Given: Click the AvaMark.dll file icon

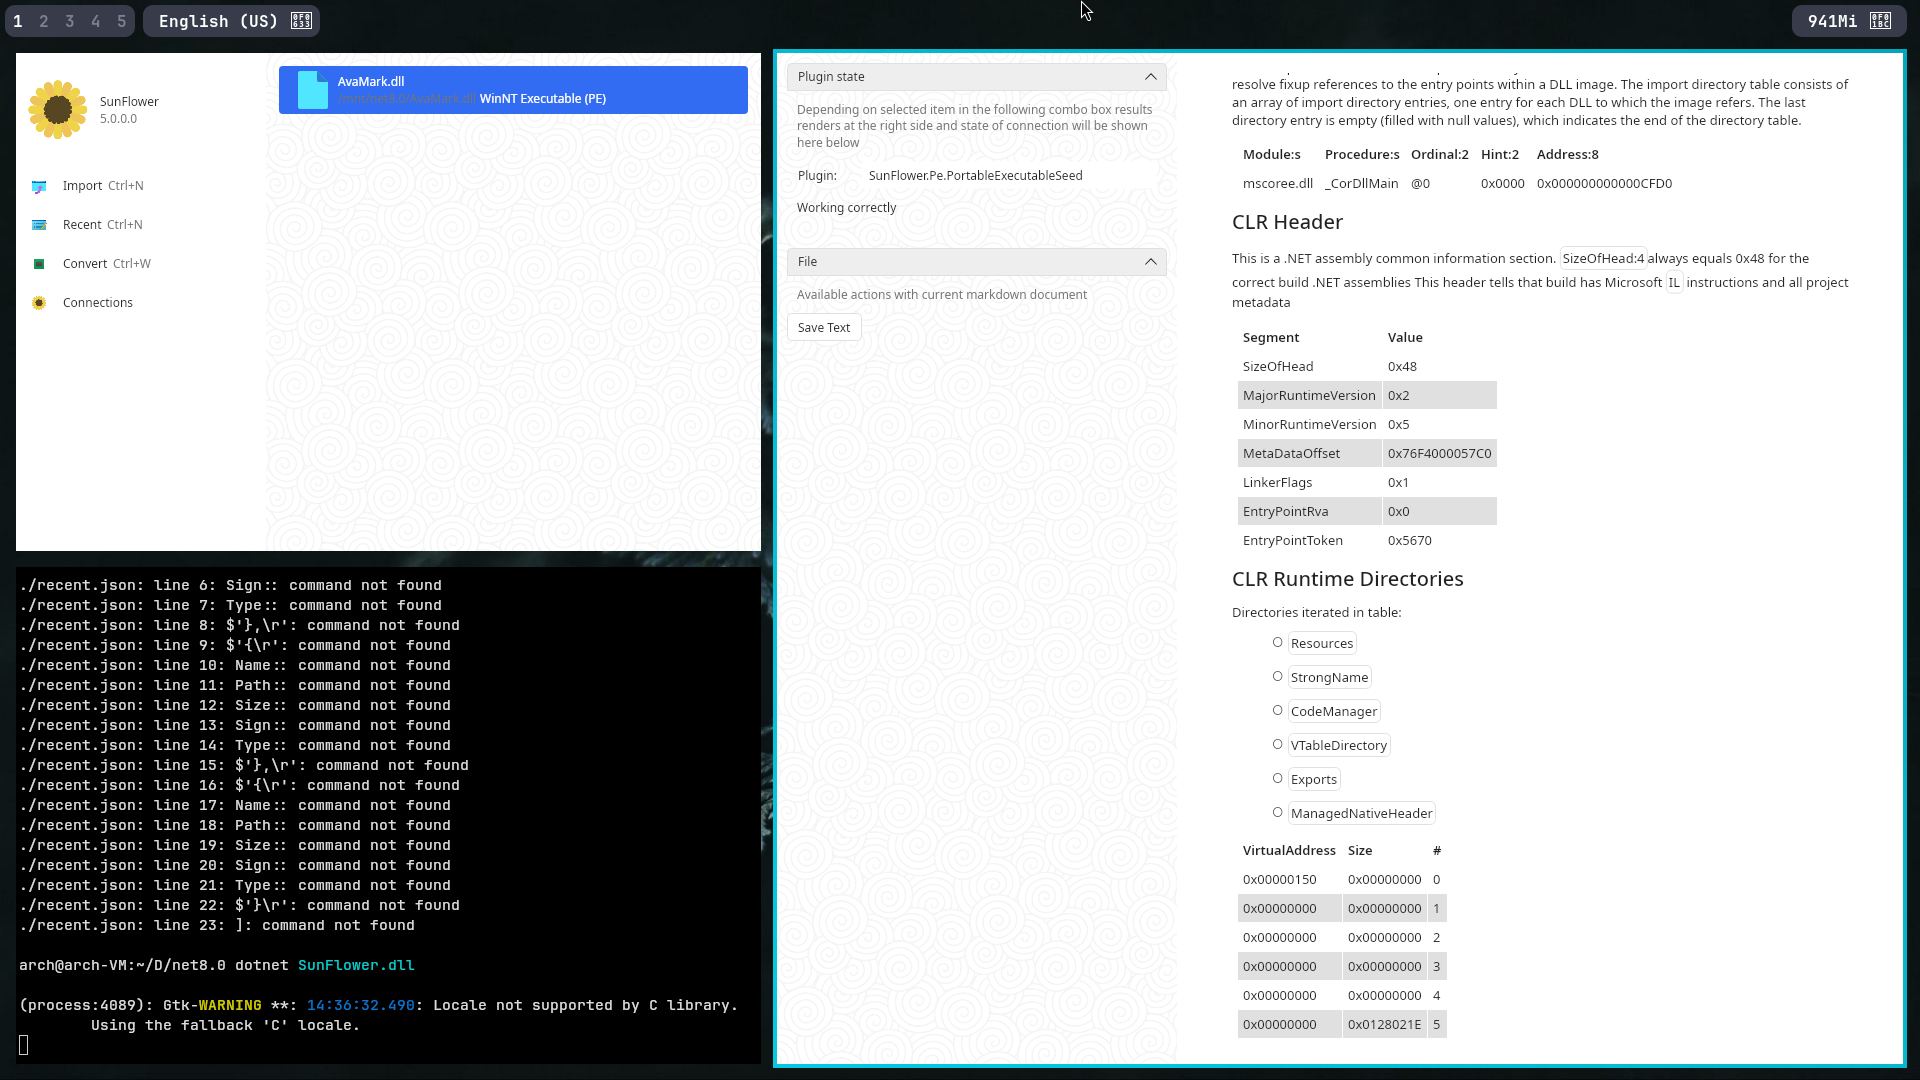Looking at the screenshot, I should [x=312, y=90].
